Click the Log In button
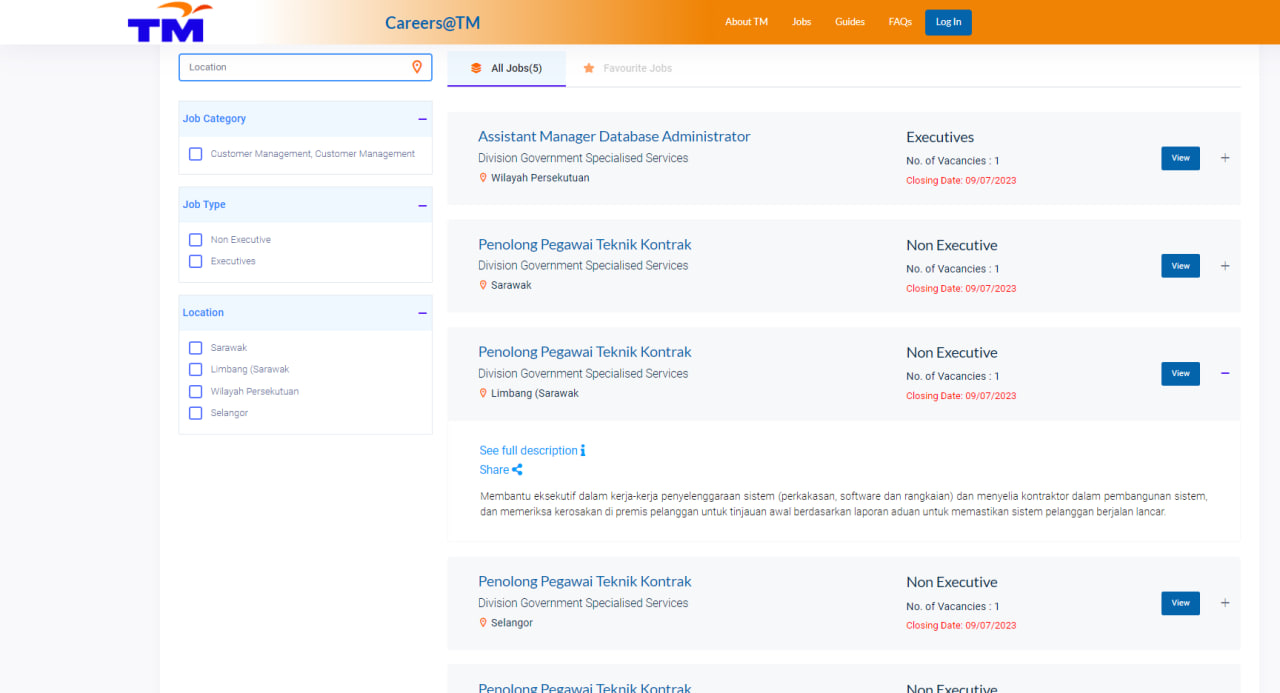Viewport: 1280px width, 693px height. coord(948,22)
